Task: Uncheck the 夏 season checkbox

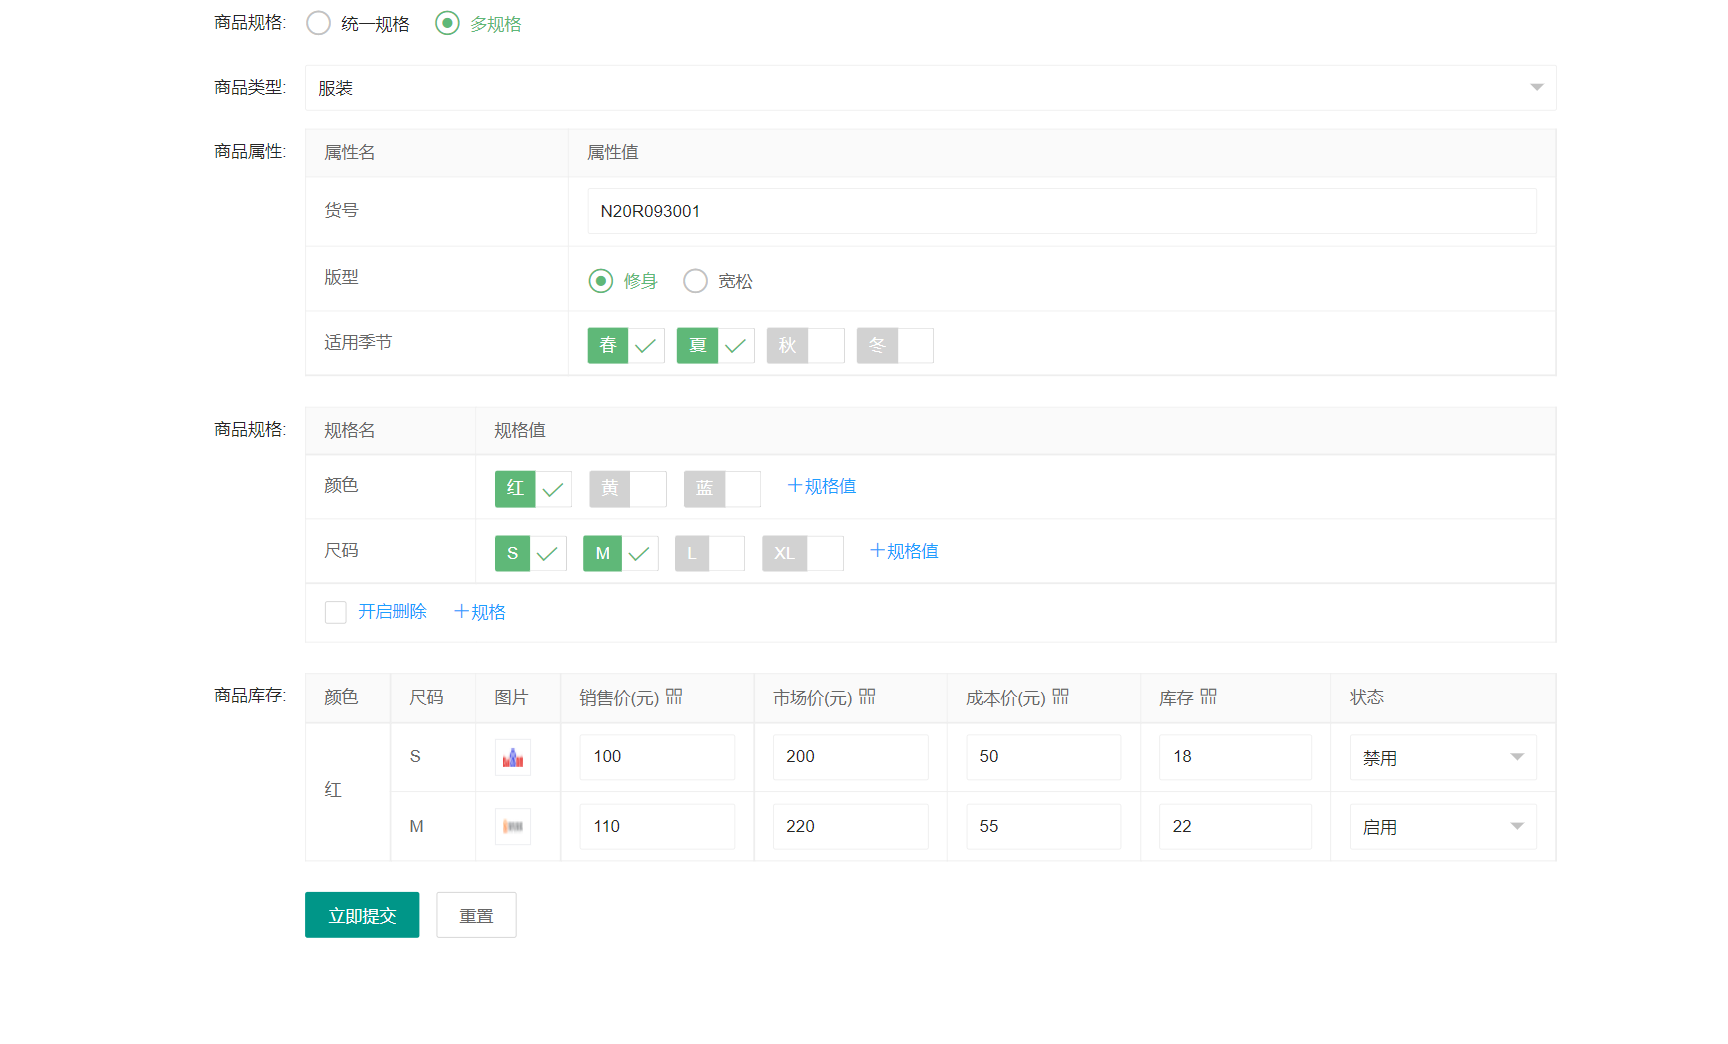Action: click(716, 345)
